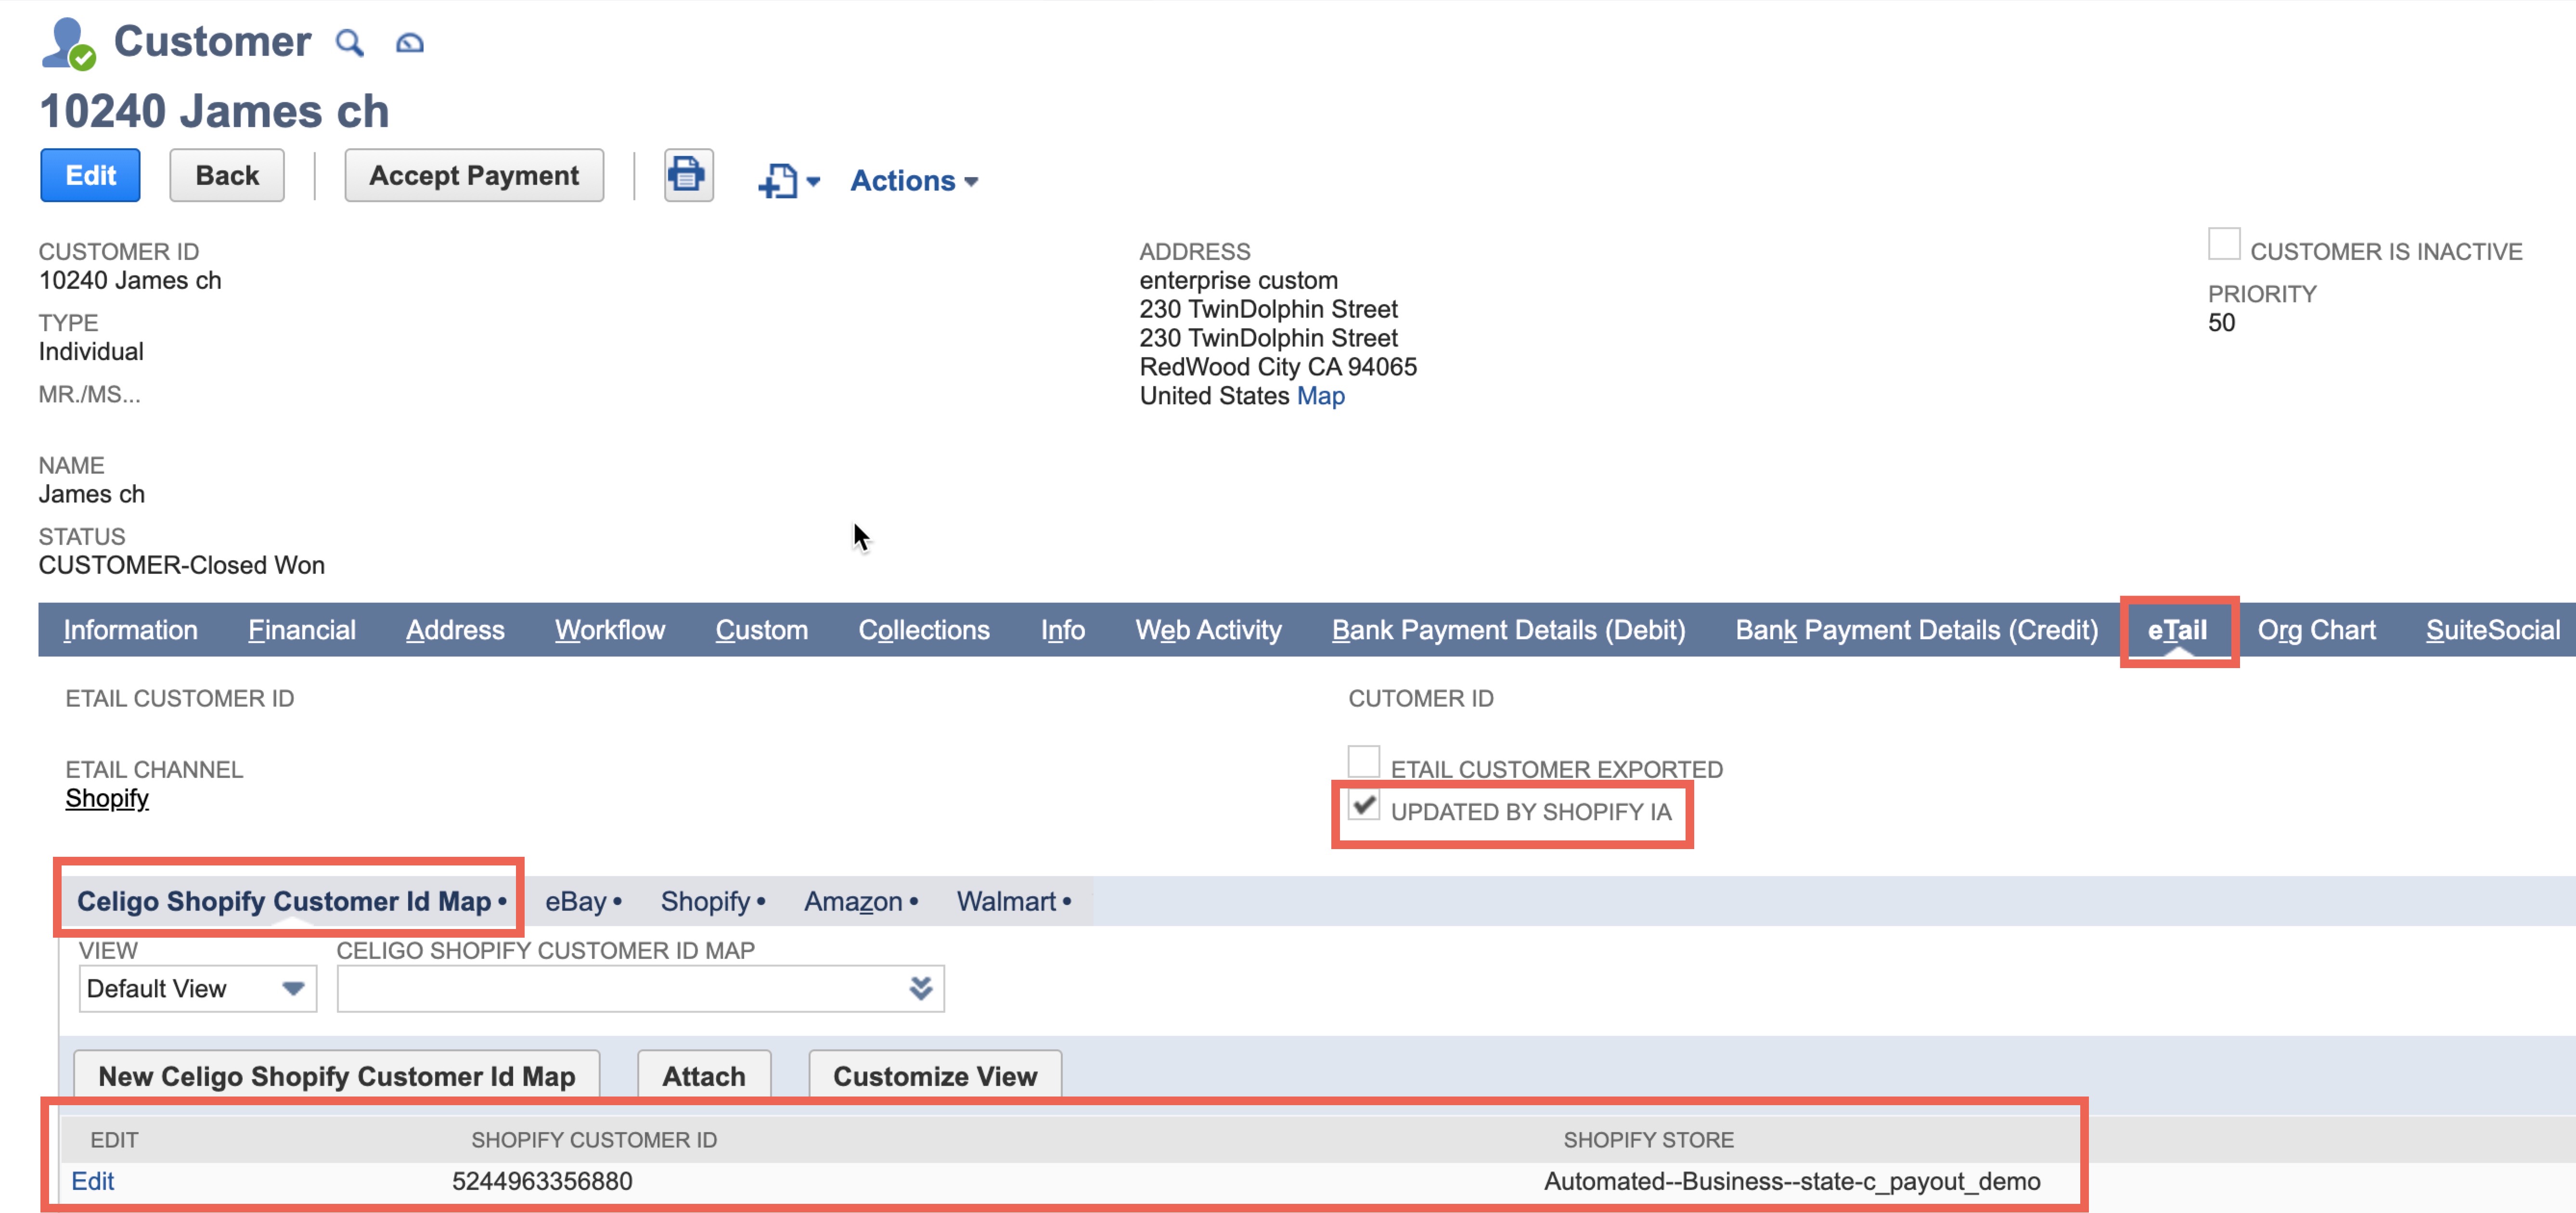
Task: Switch to the Custom tab
Action: point(761,630)
